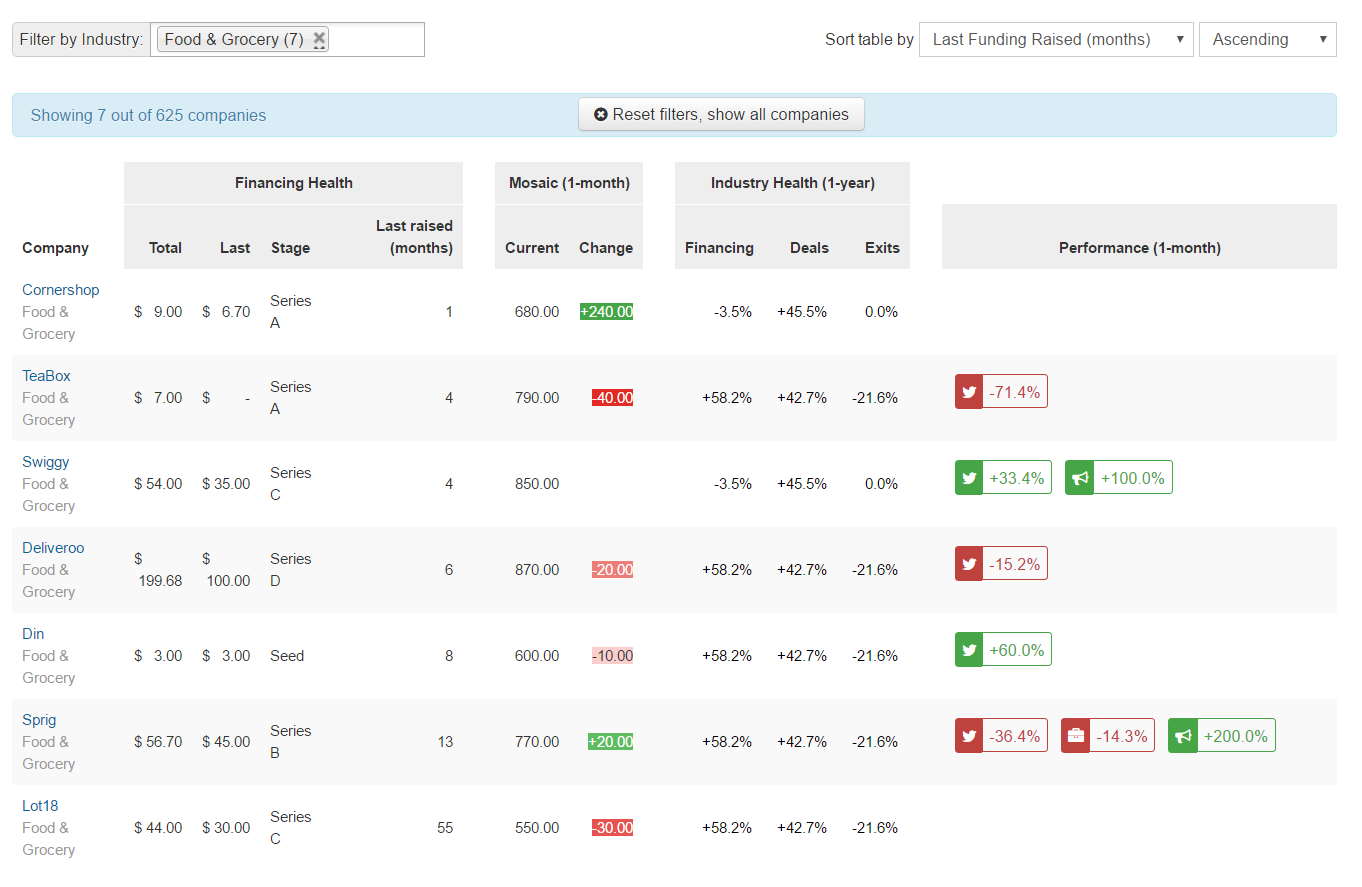
Task: Open the Sort table by dropdown
Action: point(1056,40)
